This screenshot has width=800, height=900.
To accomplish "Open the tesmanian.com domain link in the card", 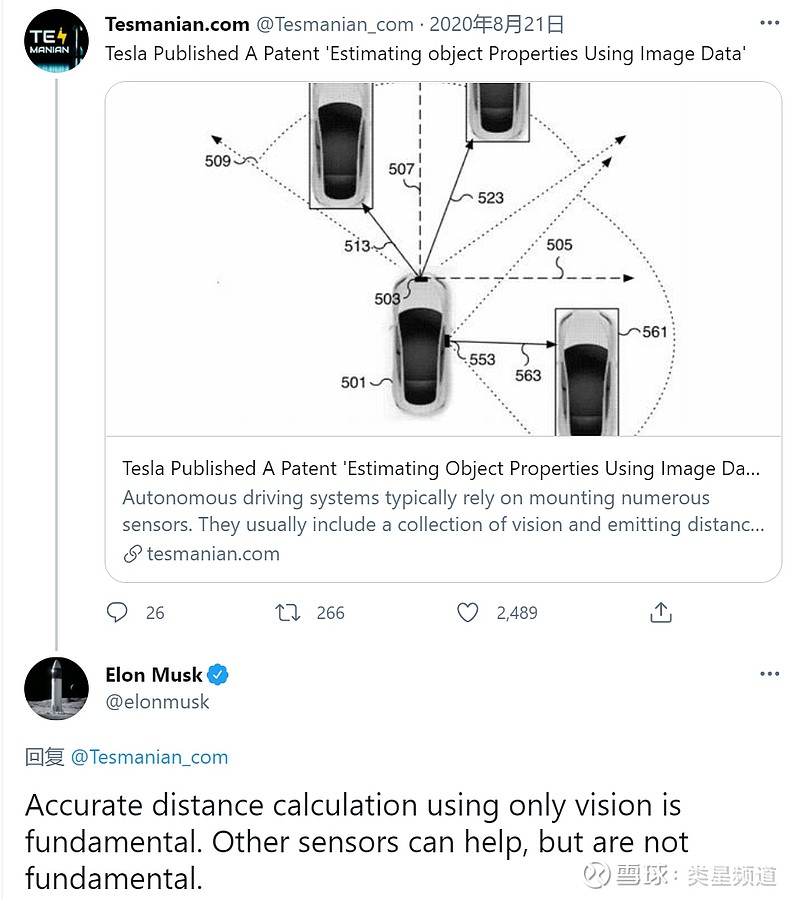I will [213, 554].
